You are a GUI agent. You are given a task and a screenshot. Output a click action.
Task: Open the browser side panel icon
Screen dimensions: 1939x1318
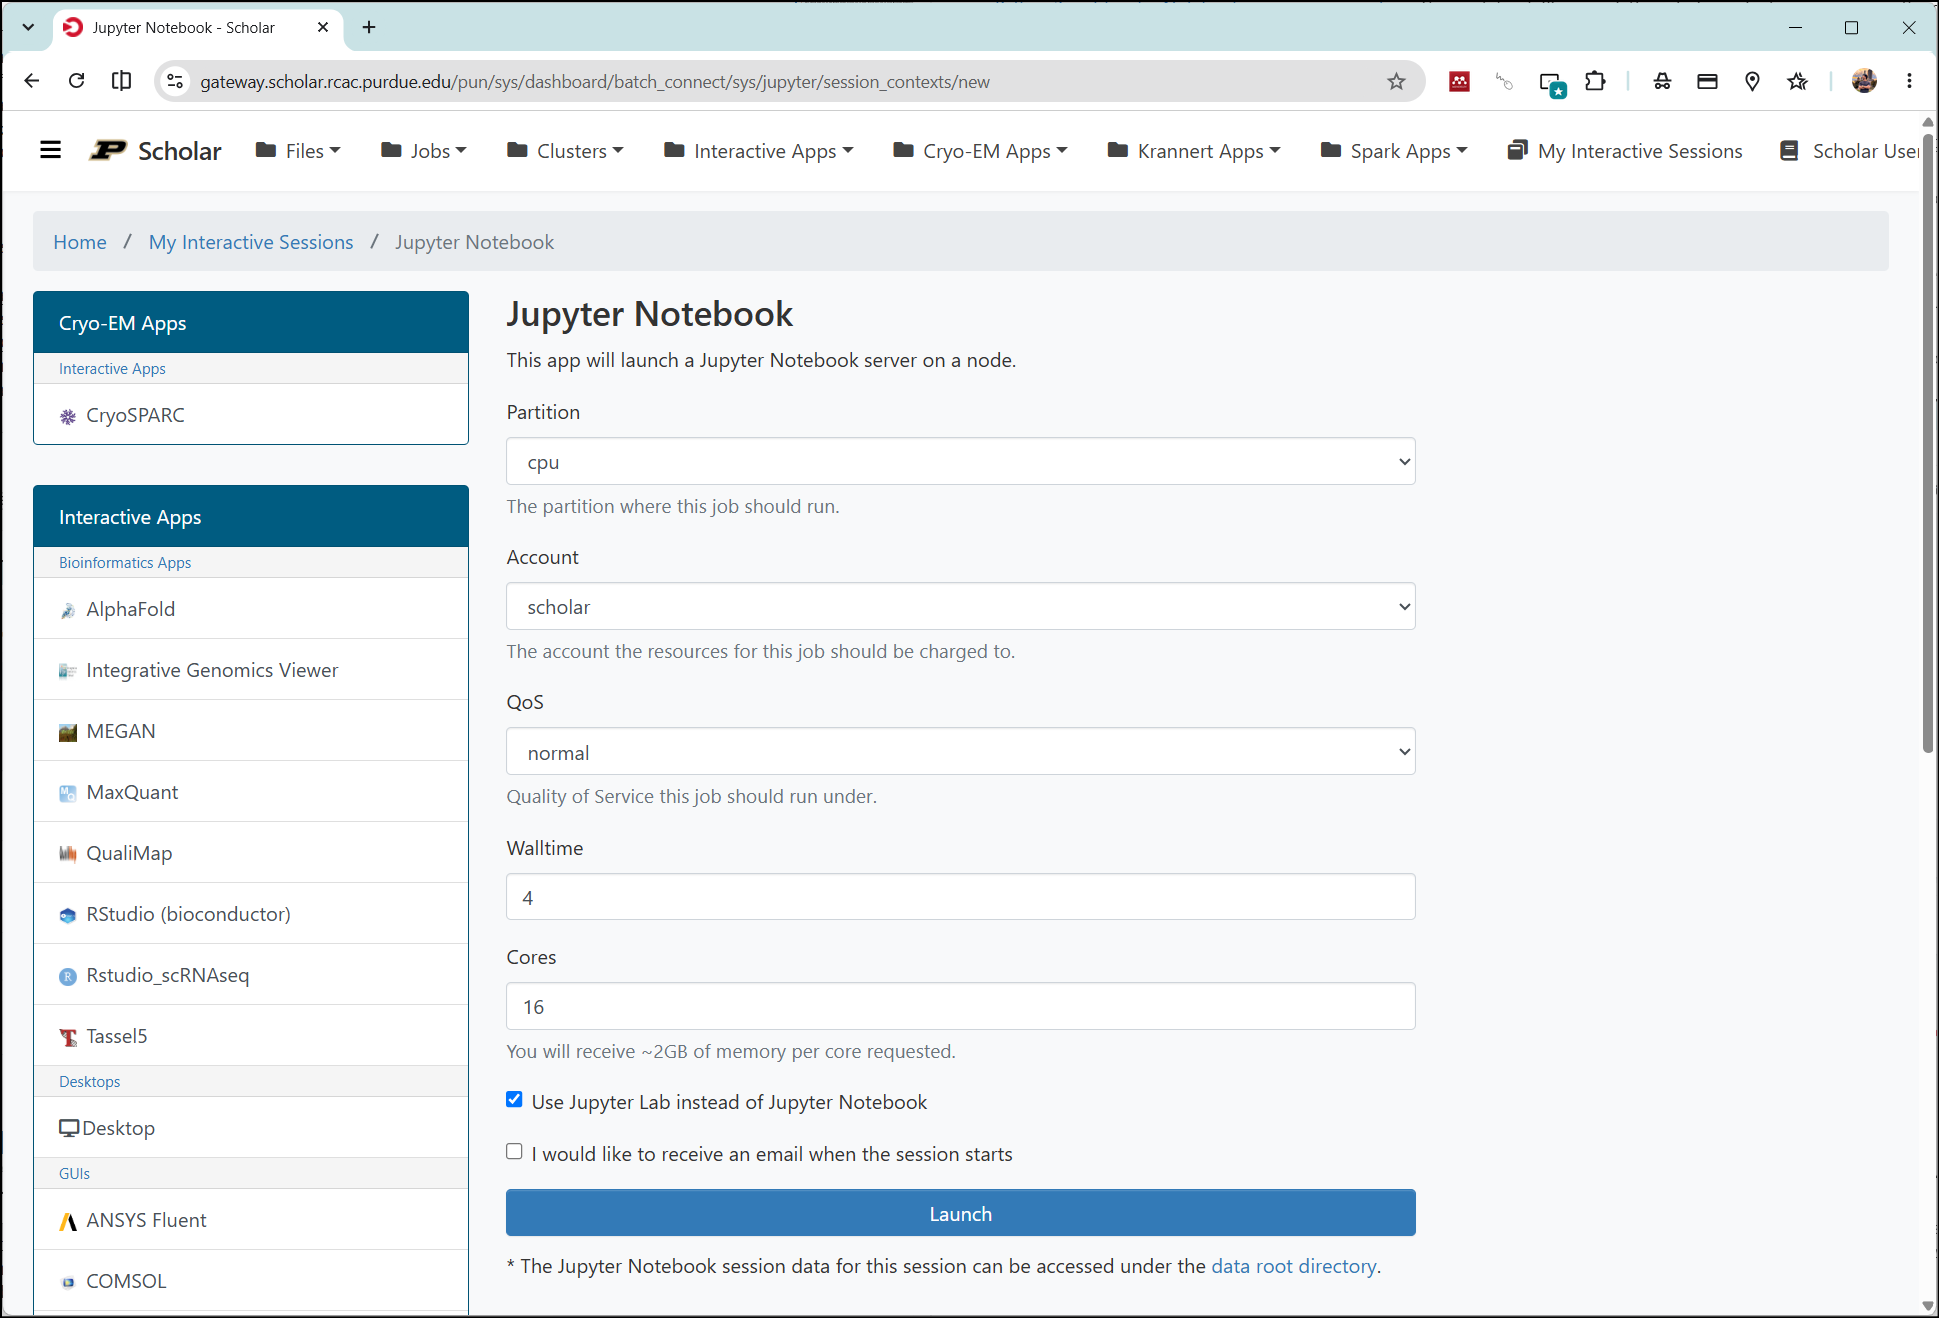[121, 81]
